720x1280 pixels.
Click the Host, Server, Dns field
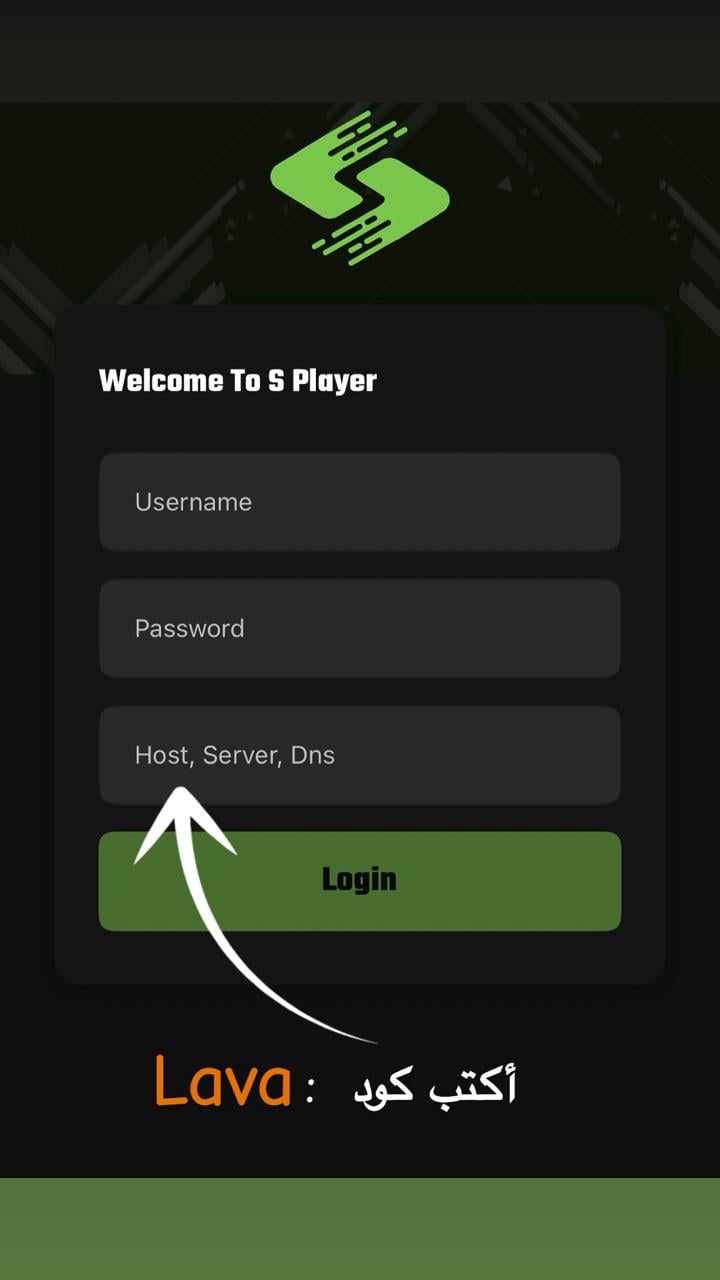coord(360,755)
